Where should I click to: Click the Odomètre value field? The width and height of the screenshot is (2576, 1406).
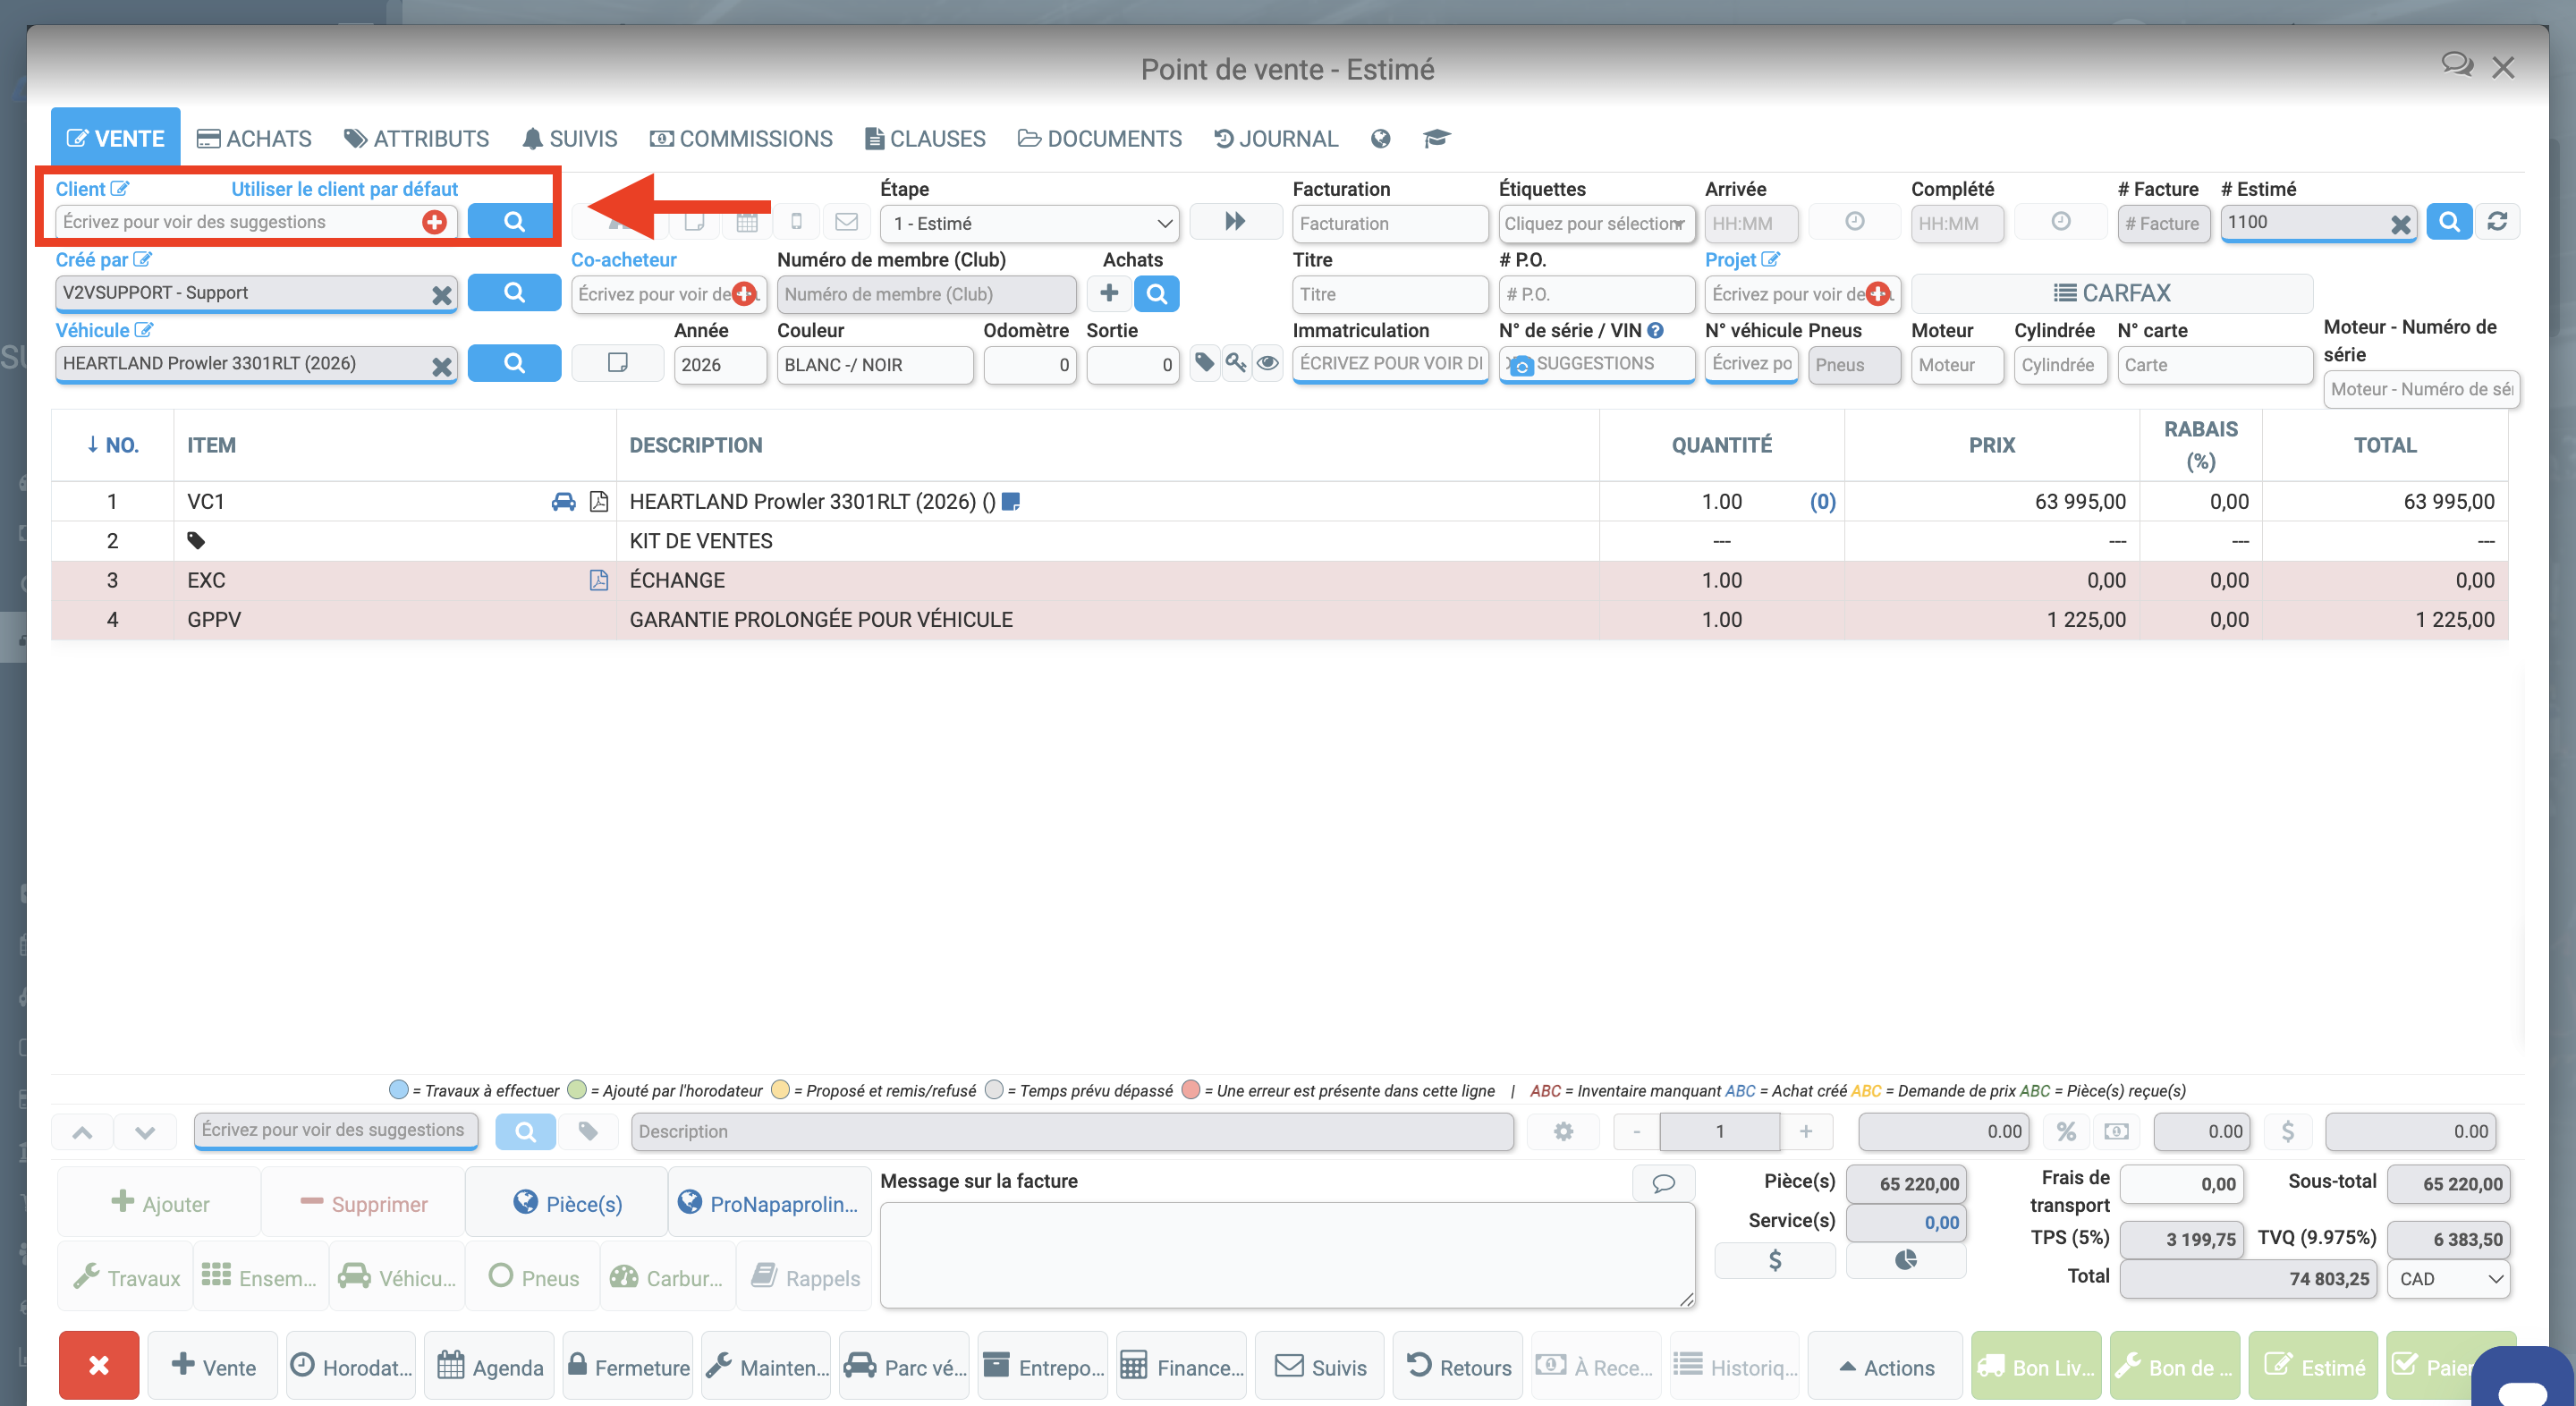pos(1030,365)
